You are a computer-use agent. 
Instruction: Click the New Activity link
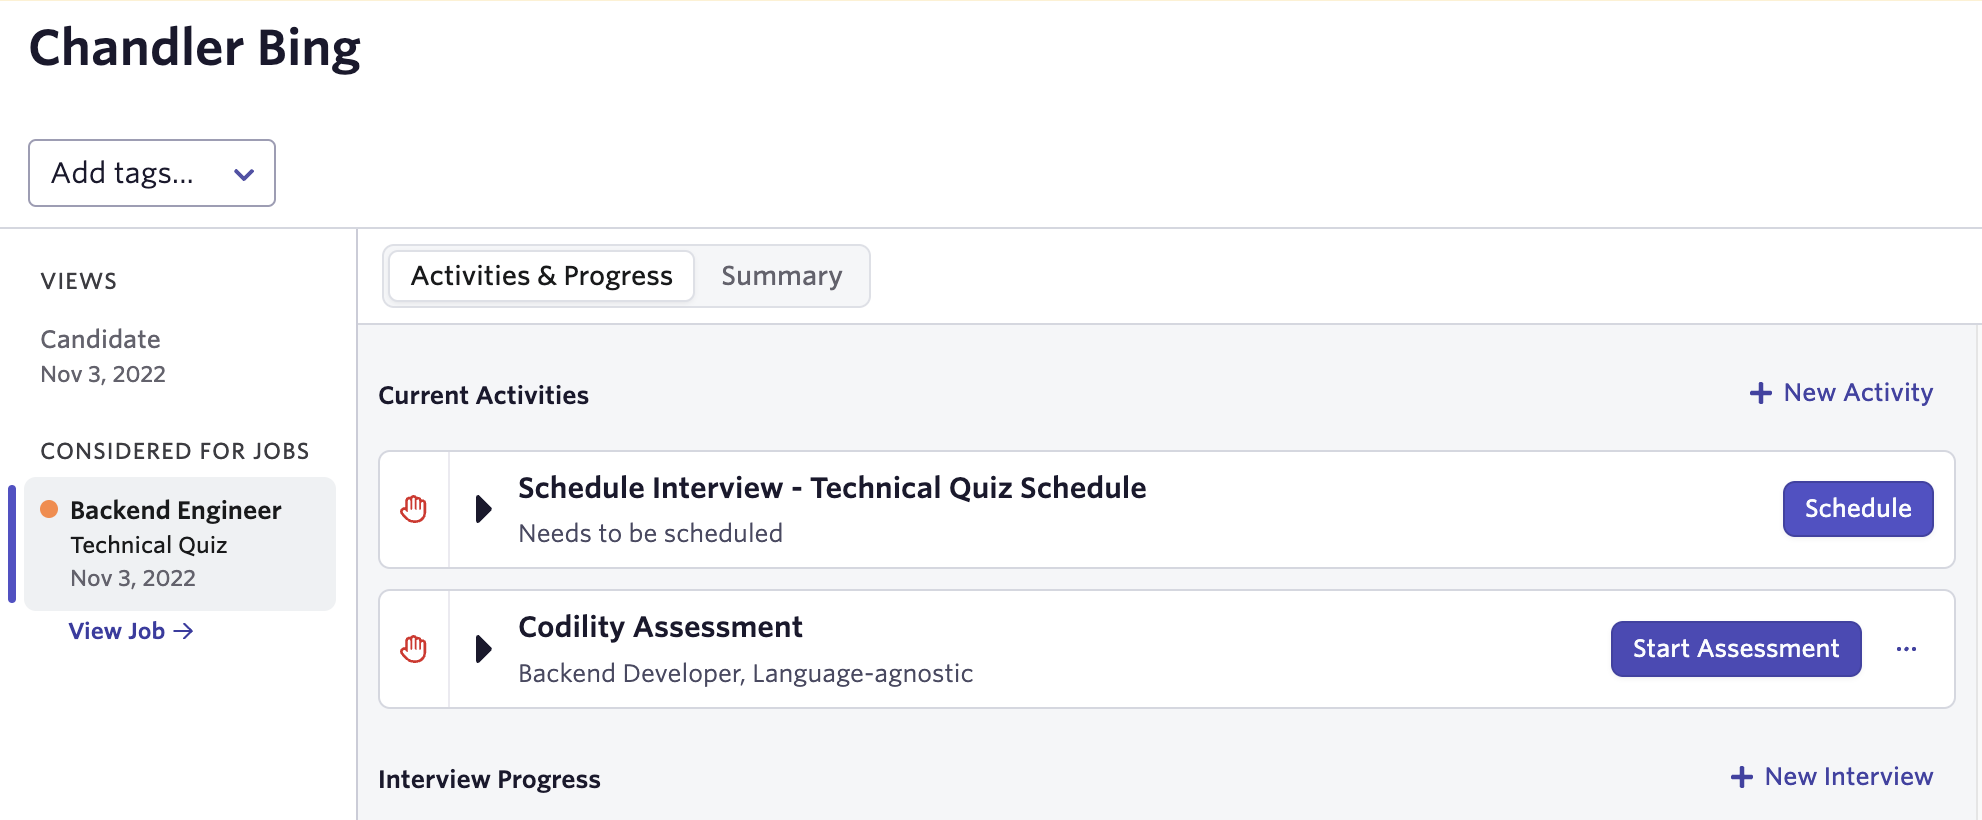tap(1841, 393)
